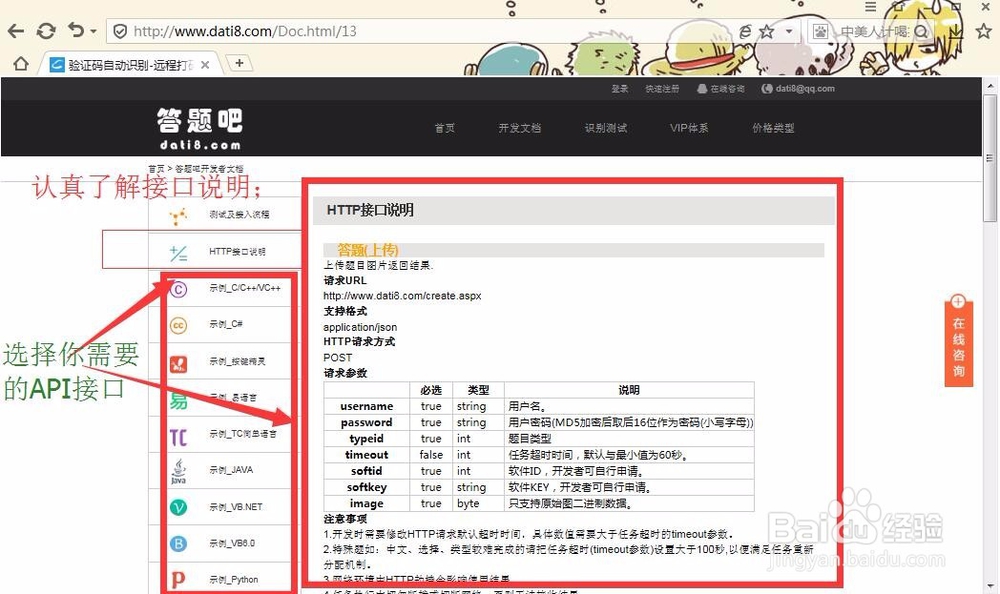Image resolution: width=1000 pixels, height=594 pixels.
Task: Click the green 易 language icon
Action: 178,401
